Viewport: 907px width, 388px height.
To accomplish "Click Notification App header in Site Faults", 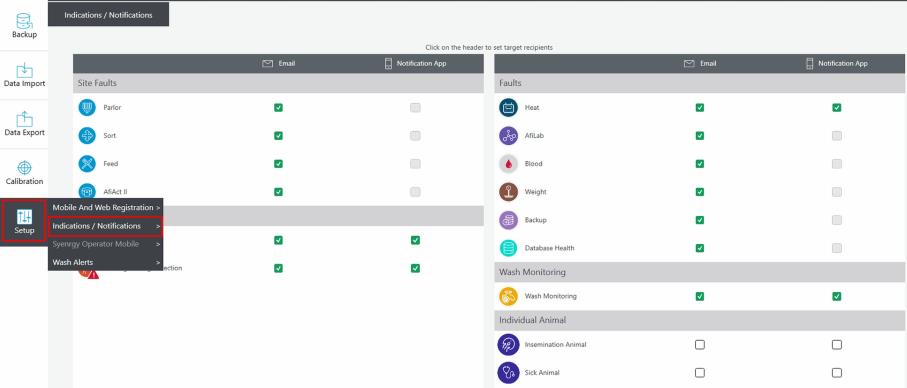I will point(415,64).
